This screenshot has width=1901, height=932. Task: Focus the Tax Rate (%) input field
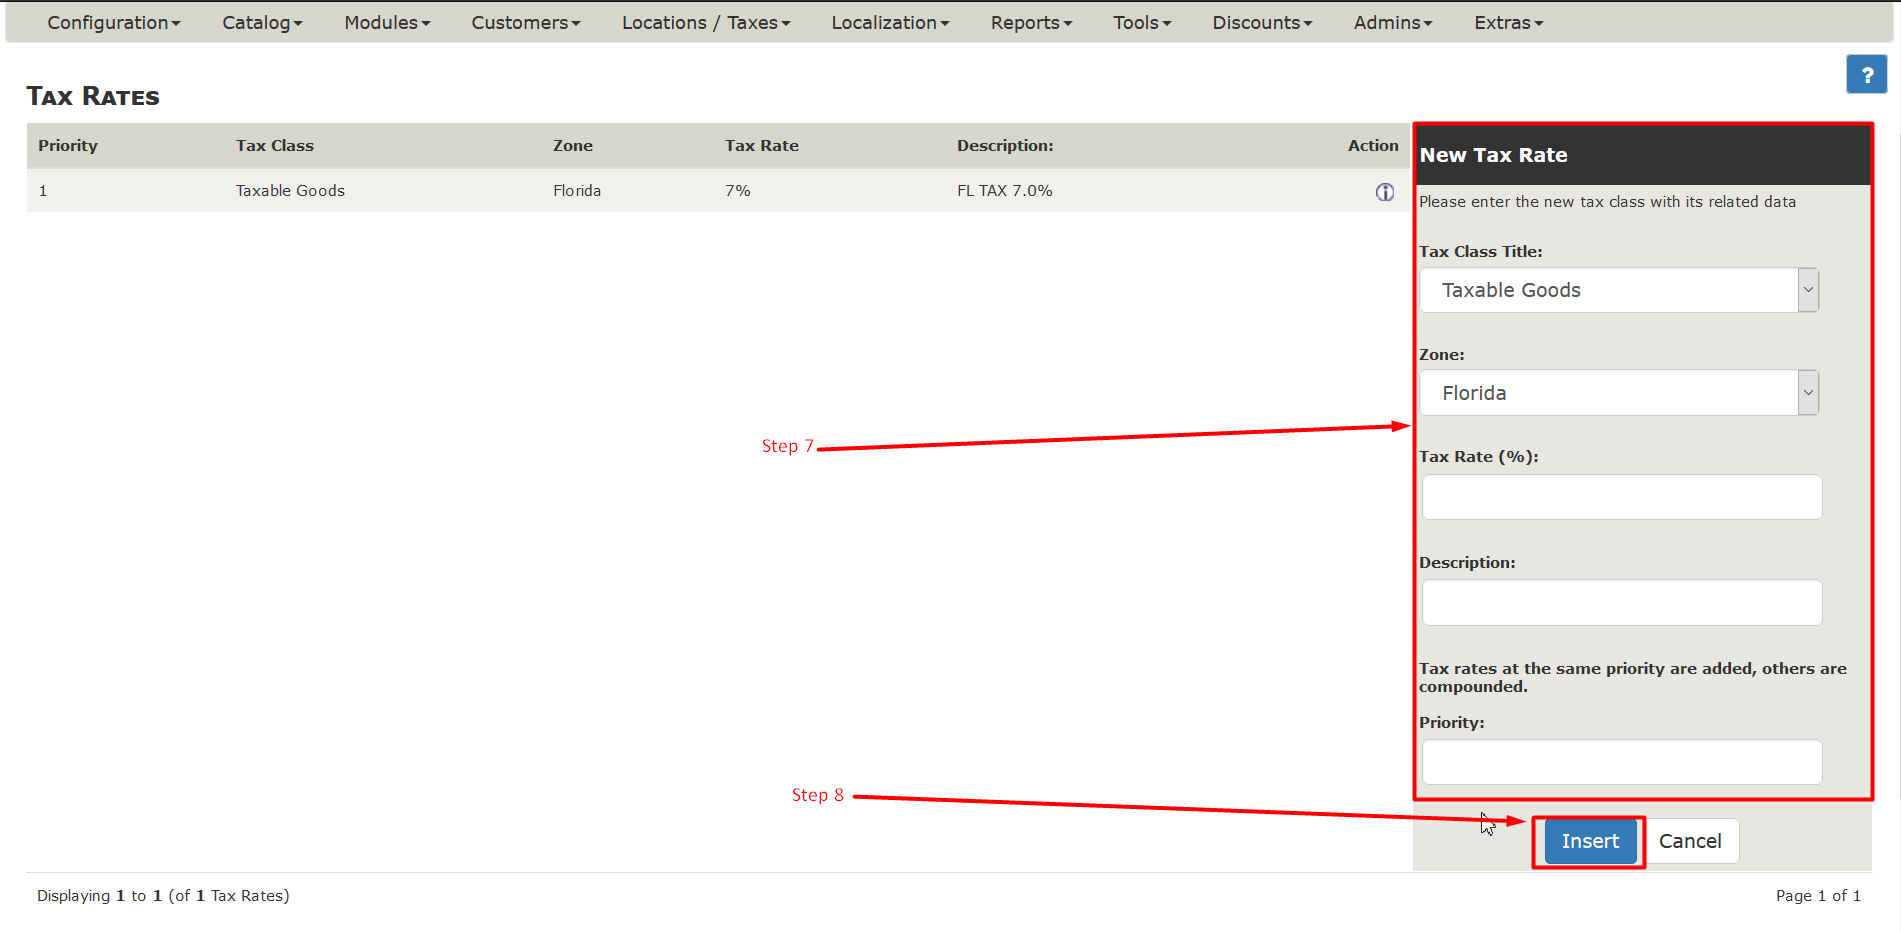tap(1622, 497)
